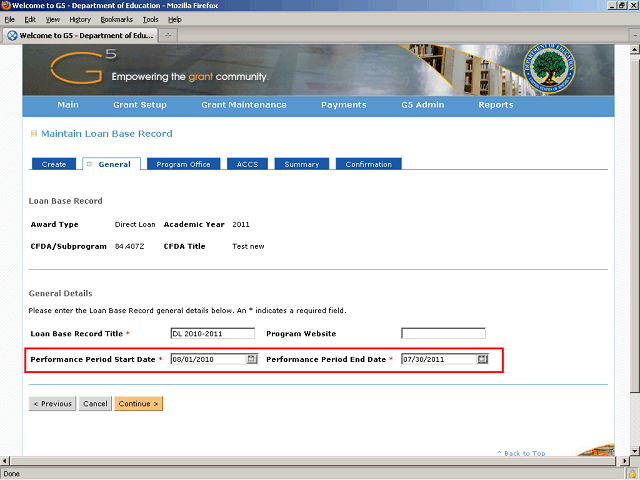The width and height of the screenshot is (640, 480).
Task: Open the History menu
Action: coord(80,20)
